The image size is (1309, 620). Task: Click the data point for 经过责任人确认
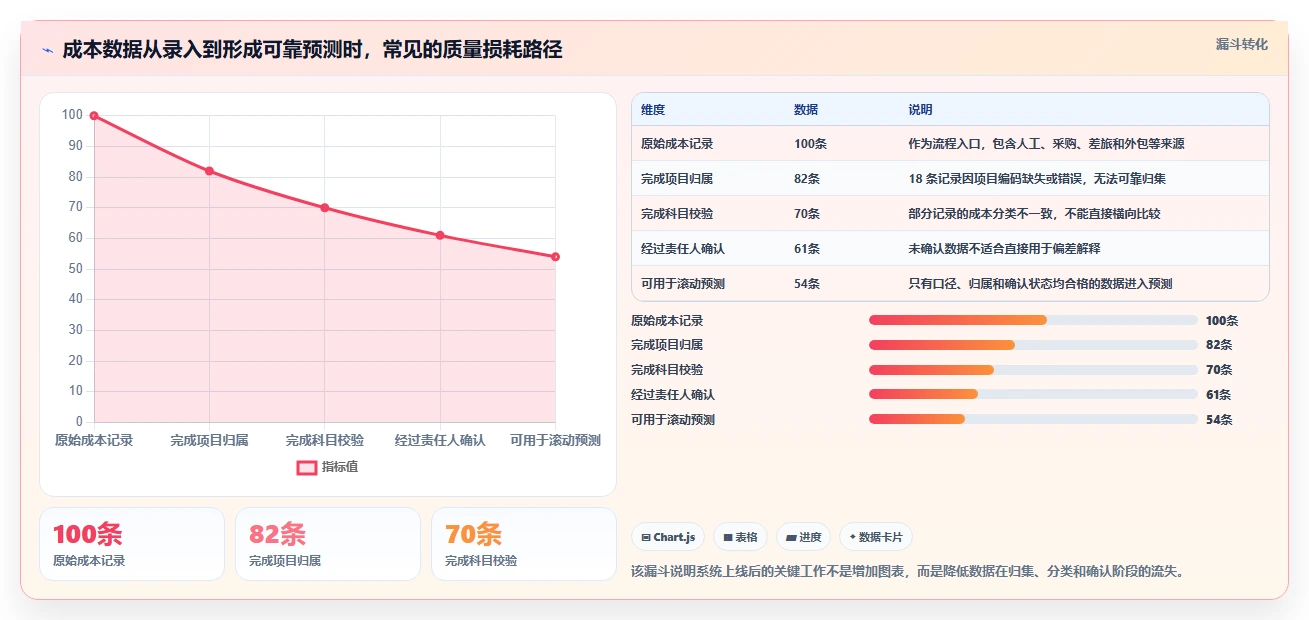point(440,235)
